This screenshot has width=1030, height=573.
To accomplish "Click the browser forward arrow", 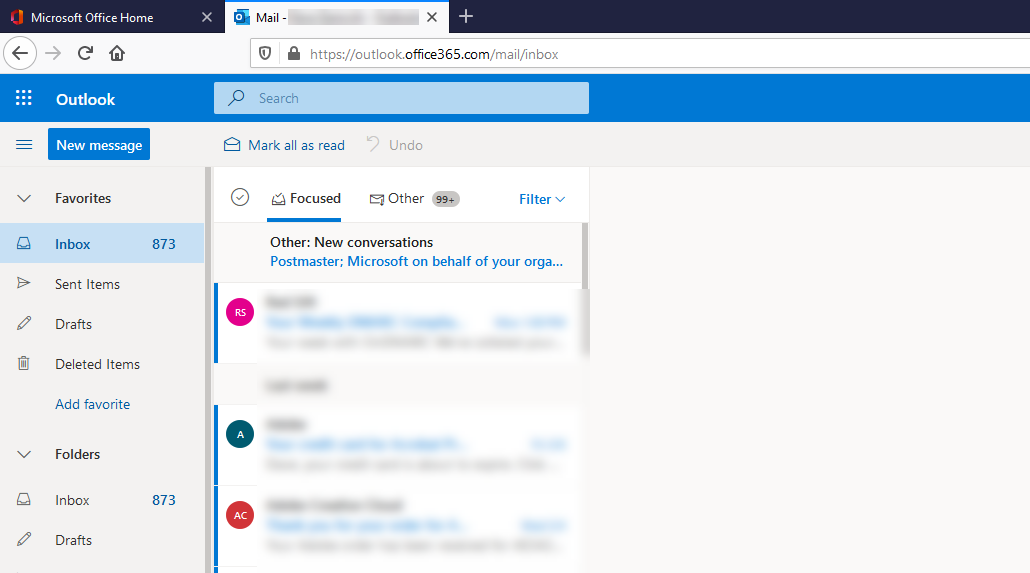I will coord(53,53).
